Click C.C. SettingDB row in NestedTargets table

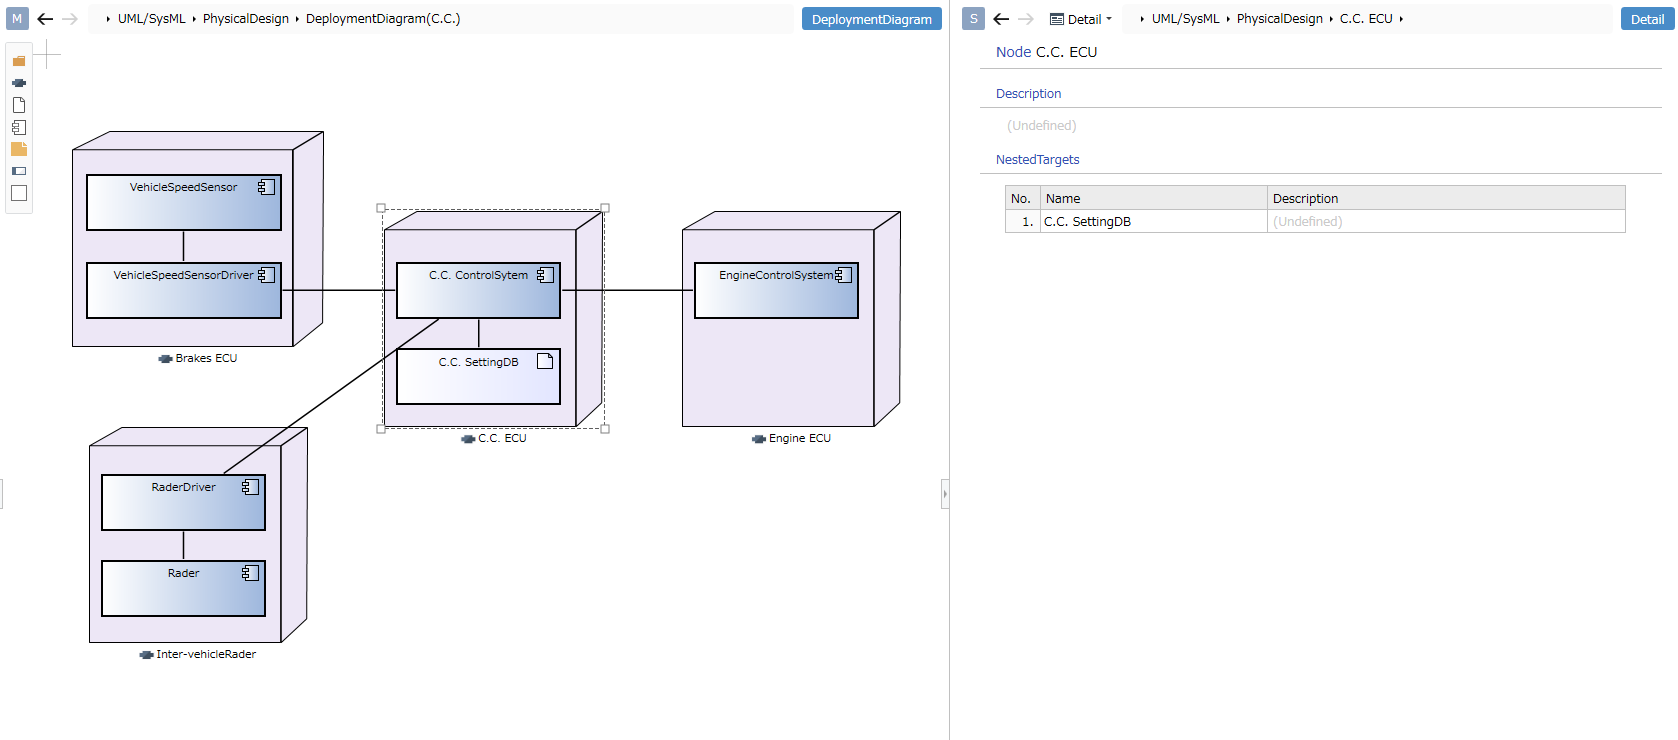pyautogui.click(x=1315, y=222)
